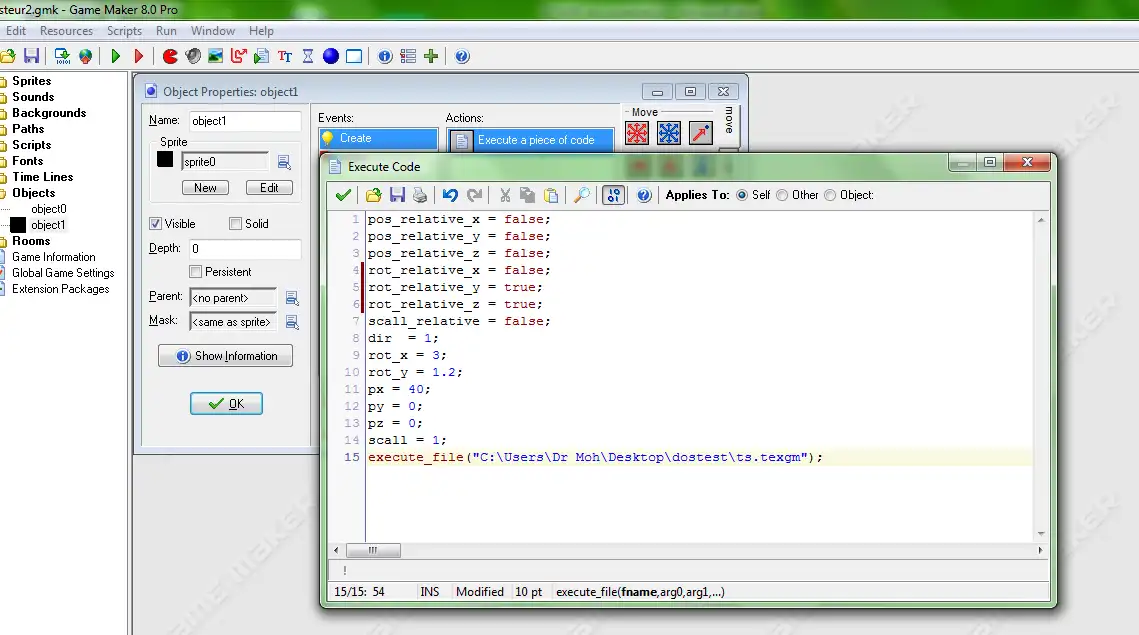Uncheck the Visible checkbox
The image size is (1139, 635).
155,224
